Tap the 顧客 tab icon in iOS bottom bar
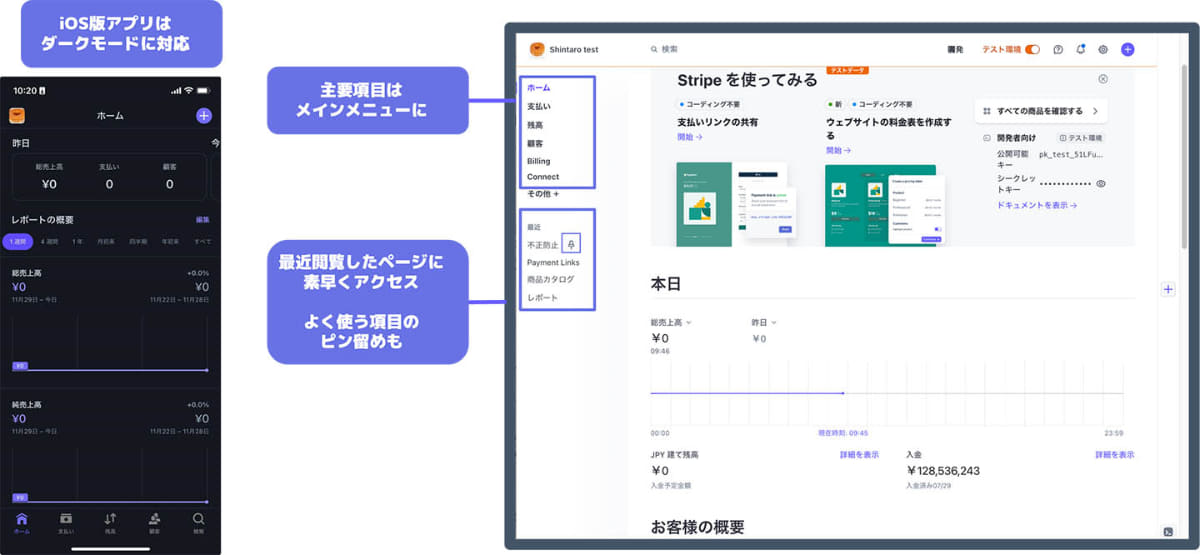Screen dimensions: 1200x555 tap(154, 519)
